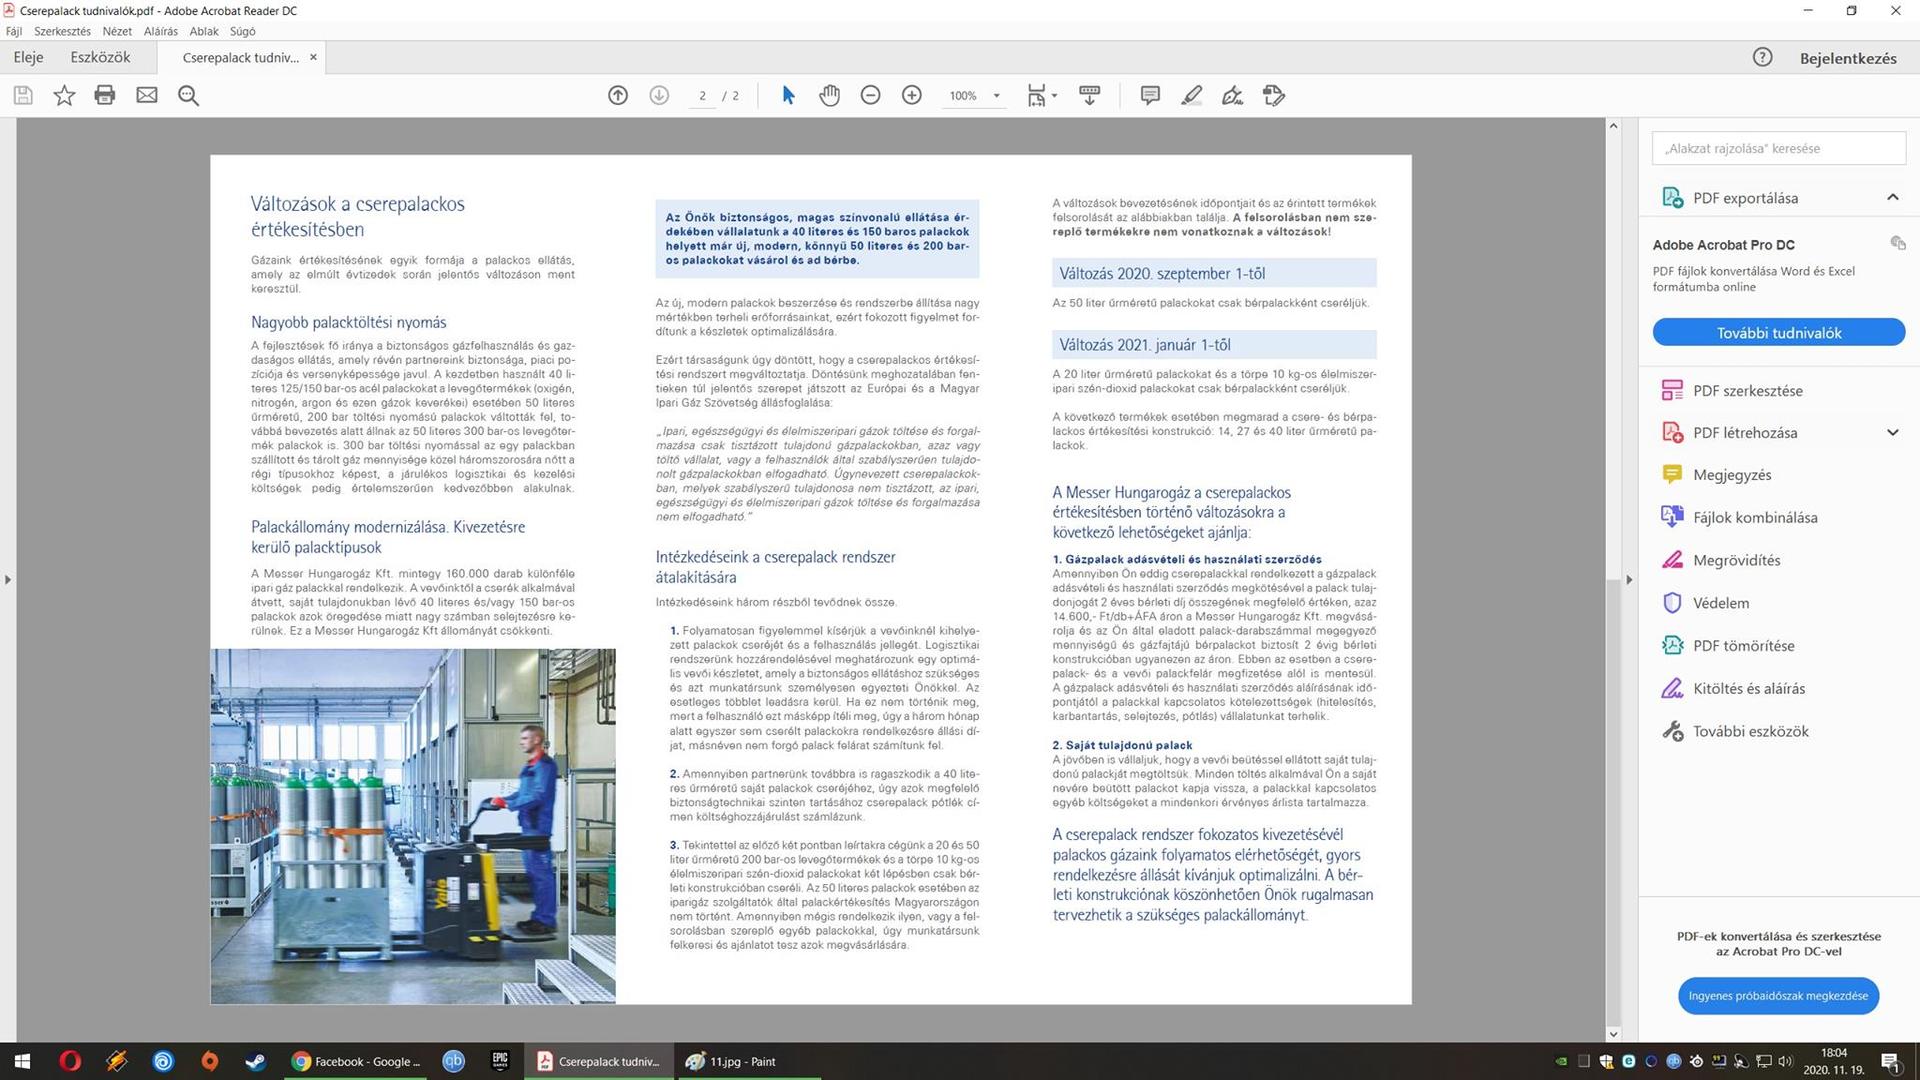Activate the selection arrow tool
Screen dimensions: 1920x1080
(788, 96)
